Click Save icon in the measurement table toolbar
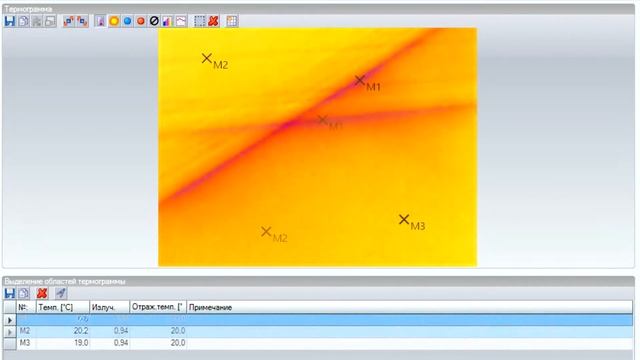Screen dimensions: 640x360 point(10,293)
